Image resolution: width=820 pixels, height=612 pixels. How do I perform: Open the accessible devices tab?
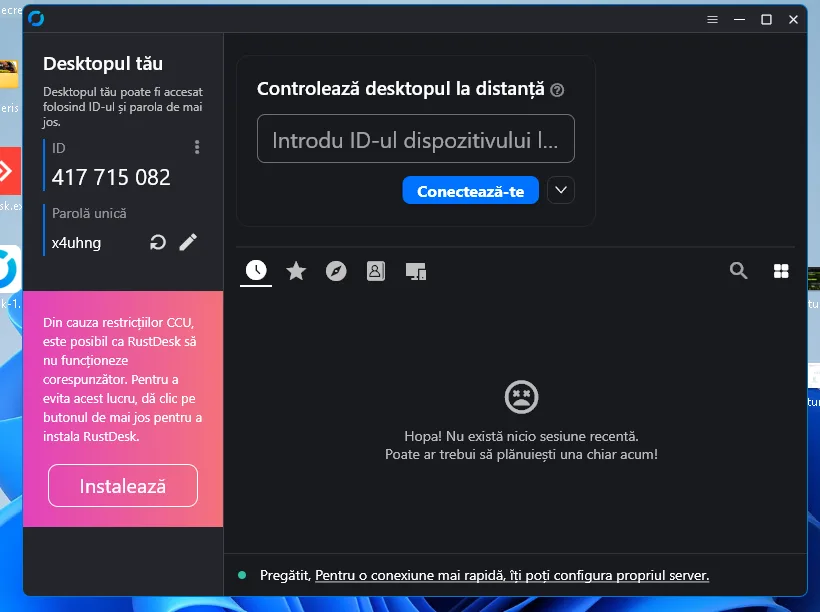click(x=416, y=271)
